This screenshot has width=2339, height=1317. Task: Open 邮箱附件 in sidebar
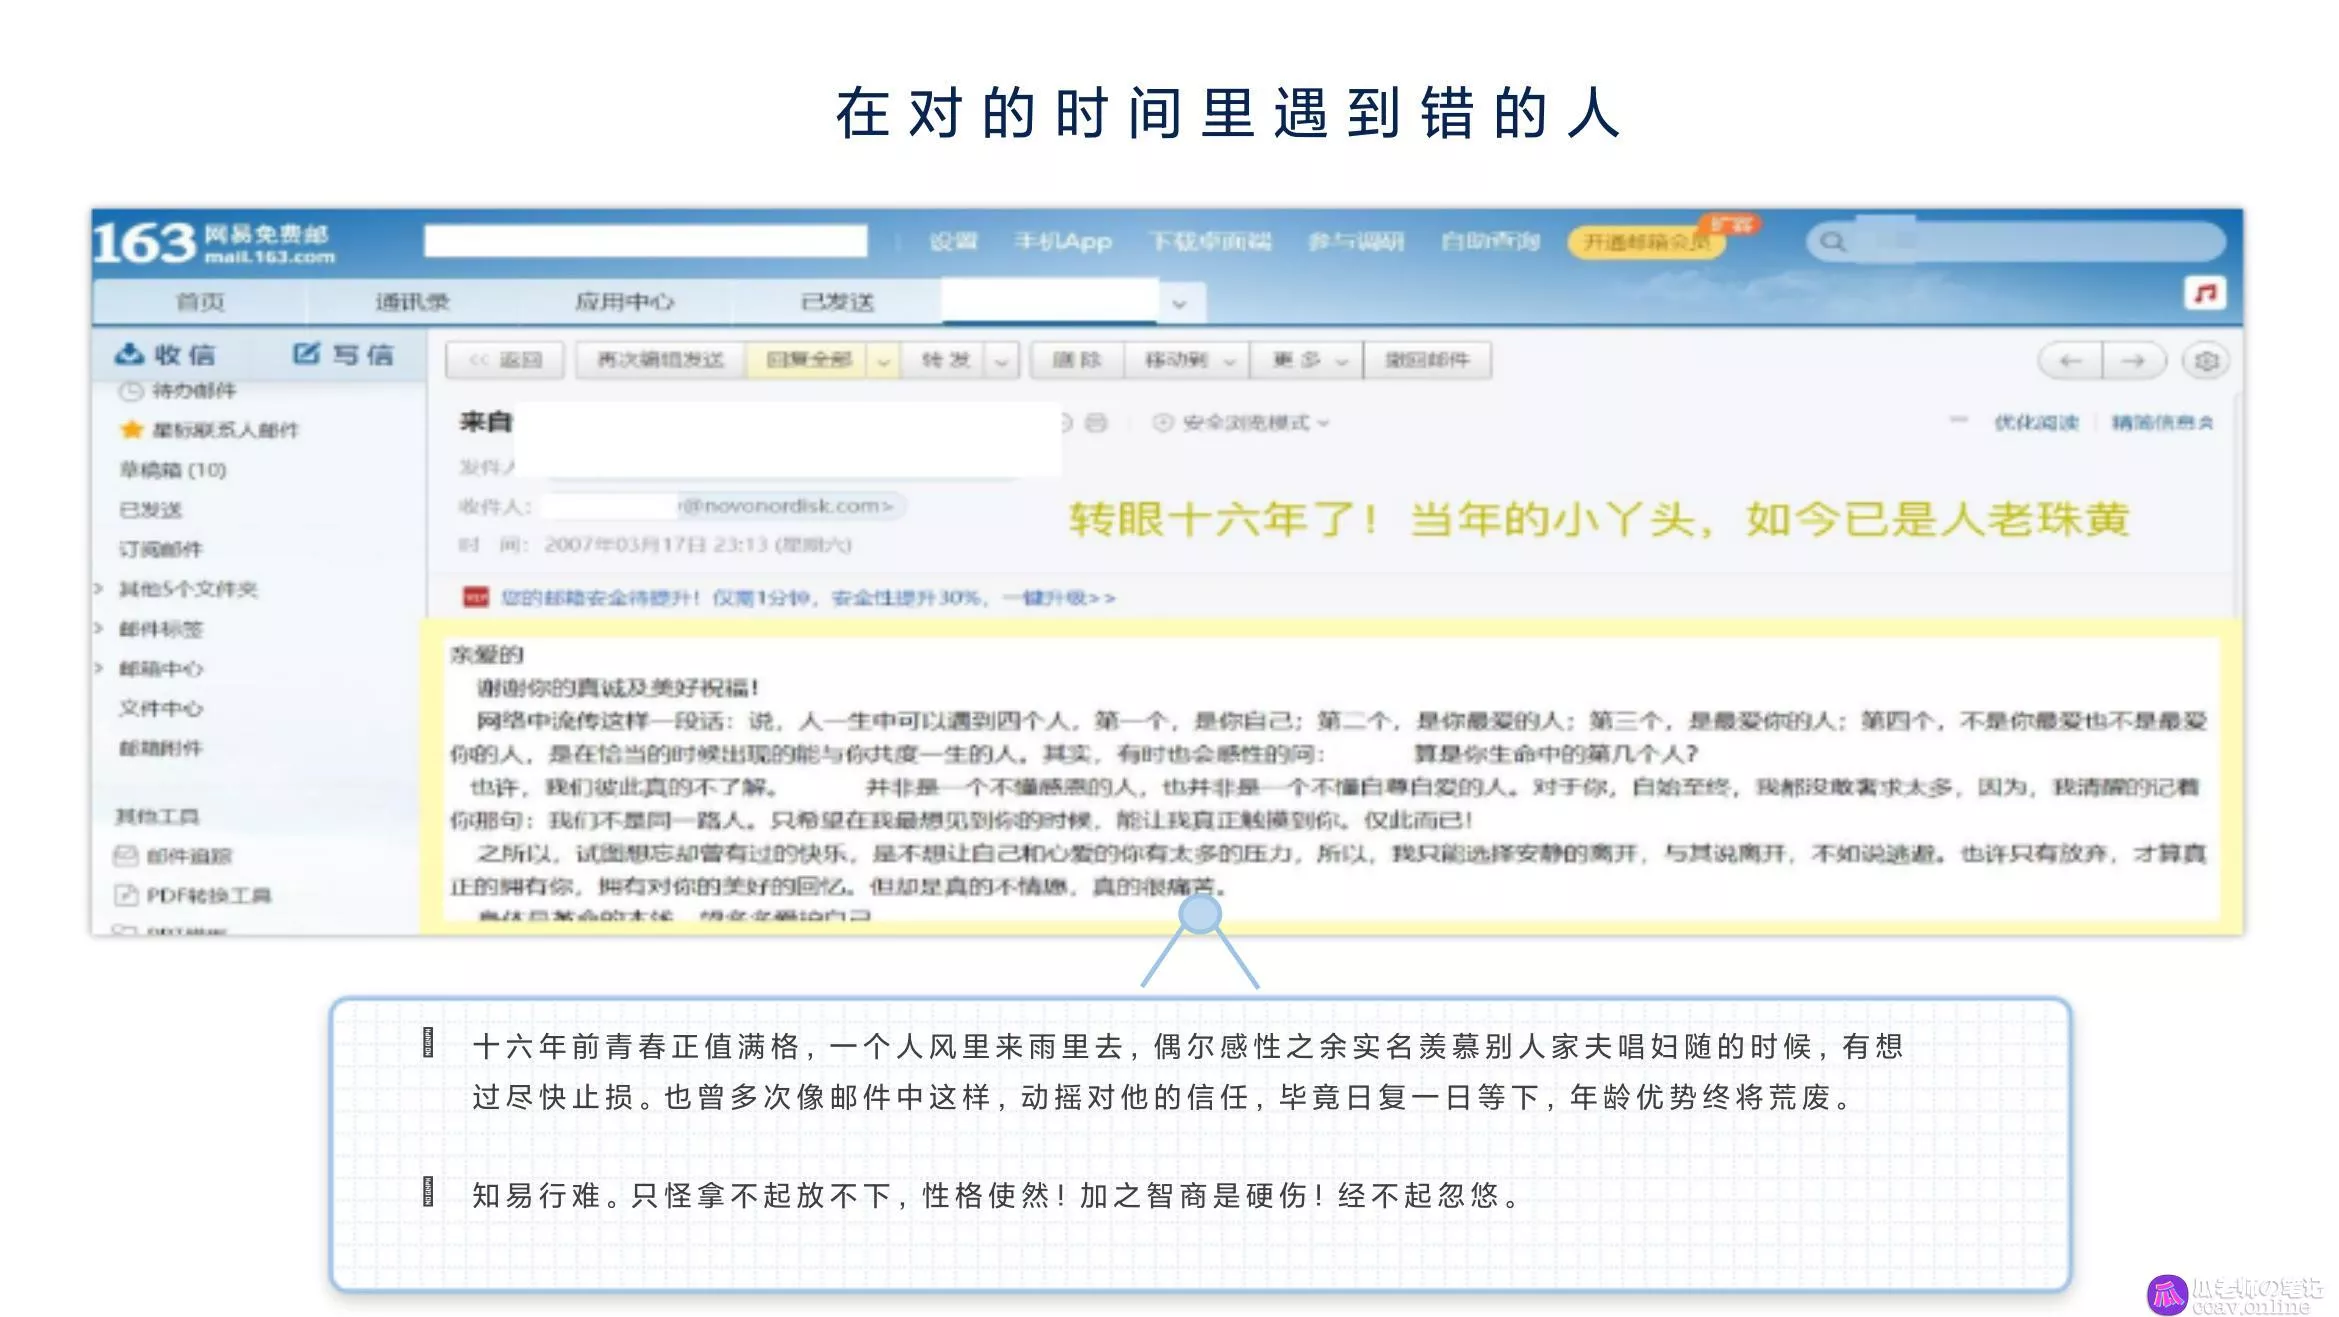coord(161,747)
